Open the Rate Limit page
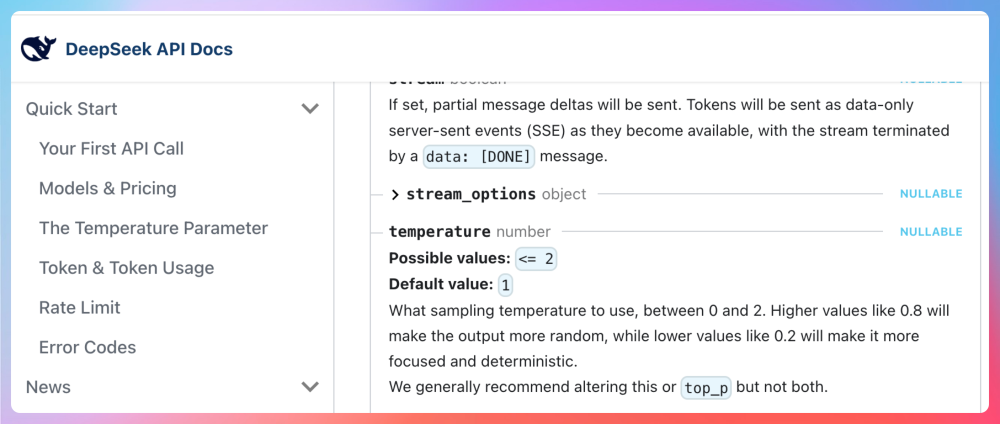This screenshot has width=1000, height=424. click(x=80, y=307)
